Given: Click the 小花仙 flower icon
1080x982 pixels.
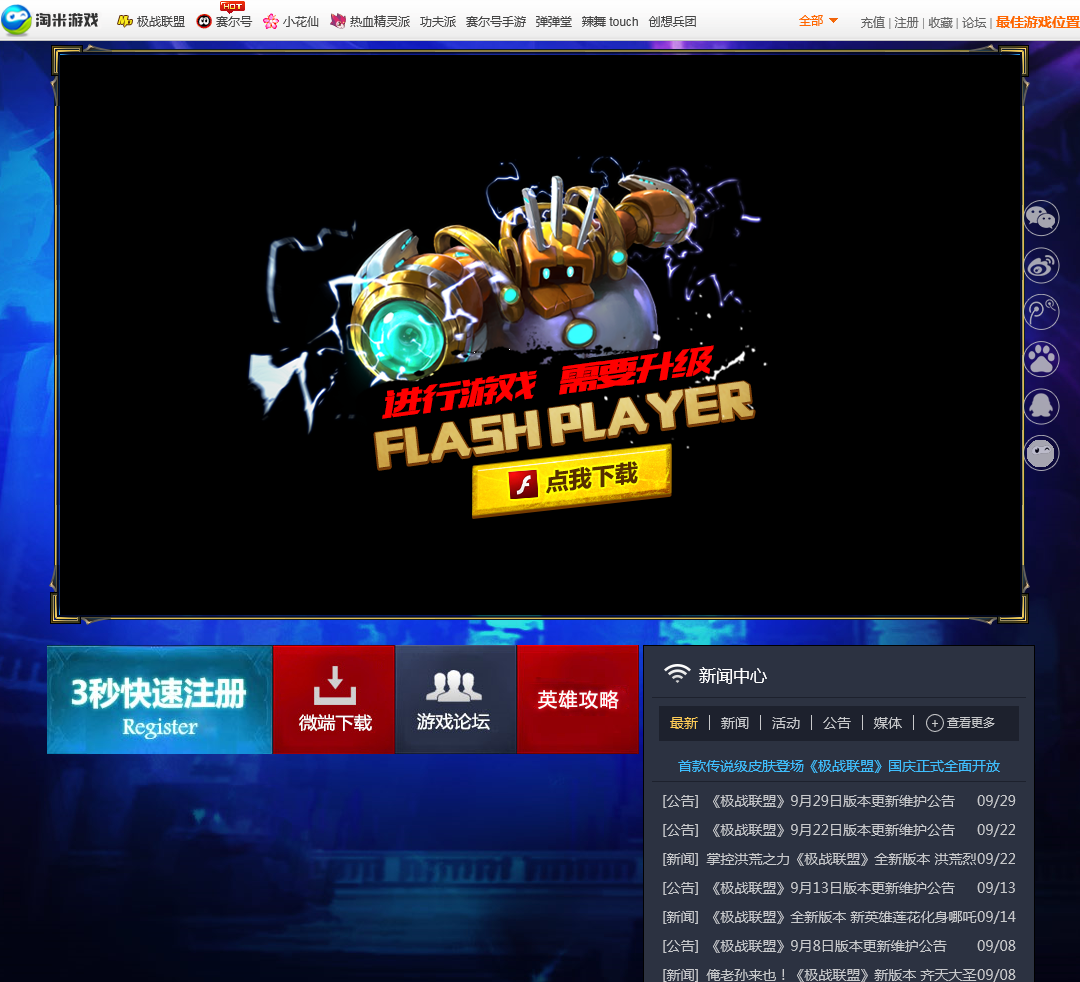Looking at the screenshot, I should point(271,21).
